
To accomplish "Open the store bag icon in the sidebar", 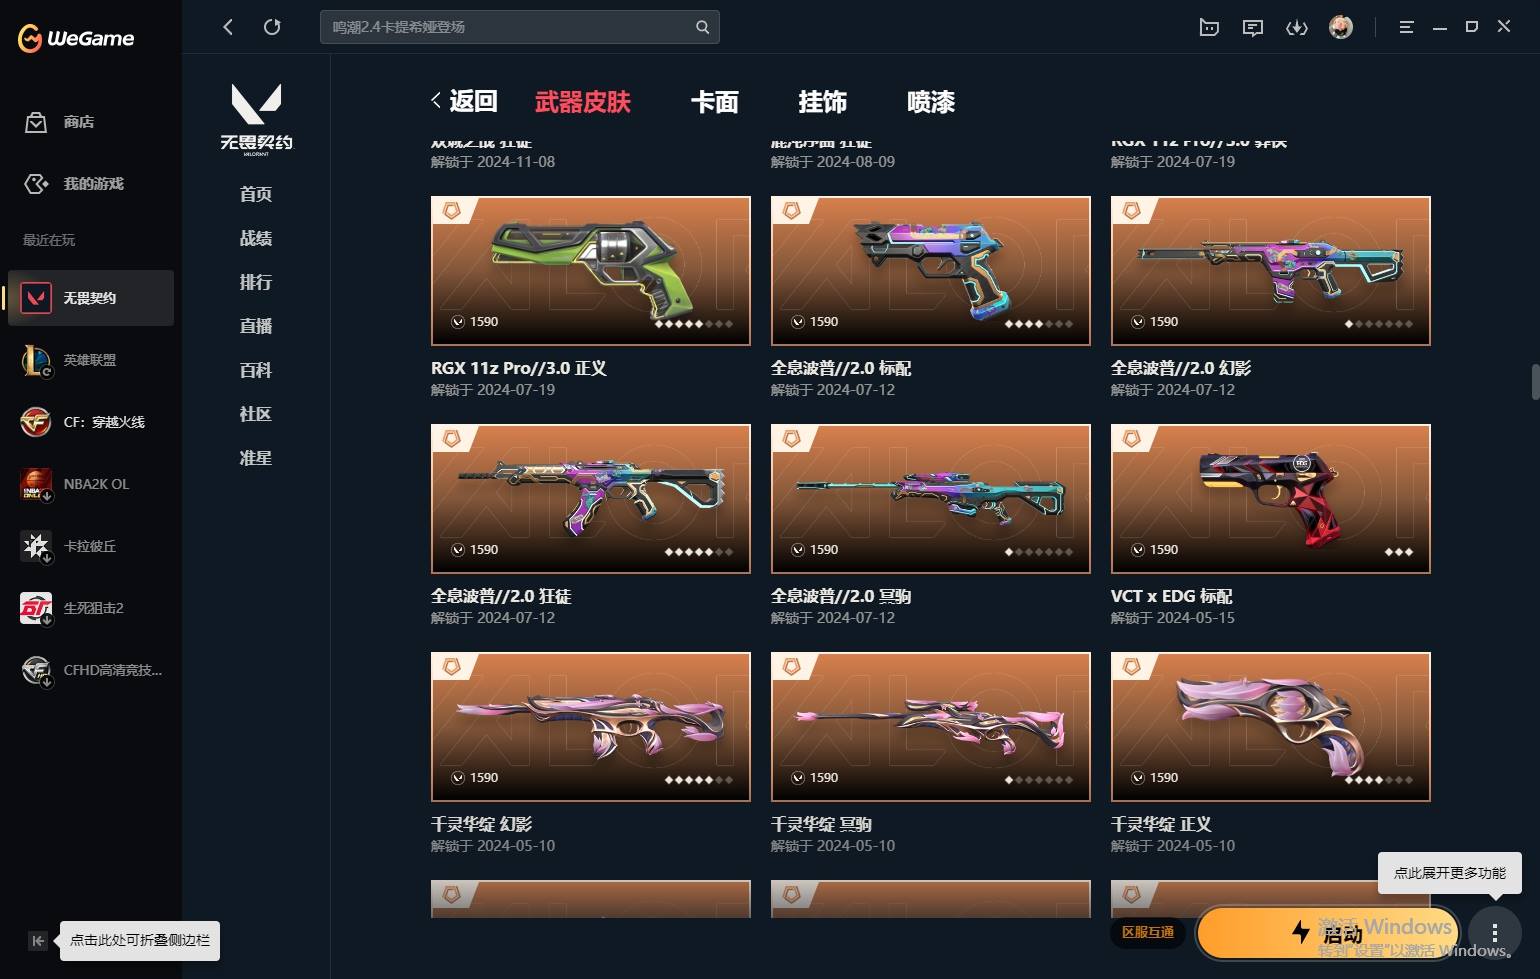I will pyautogui.click(x=36, y=122).
